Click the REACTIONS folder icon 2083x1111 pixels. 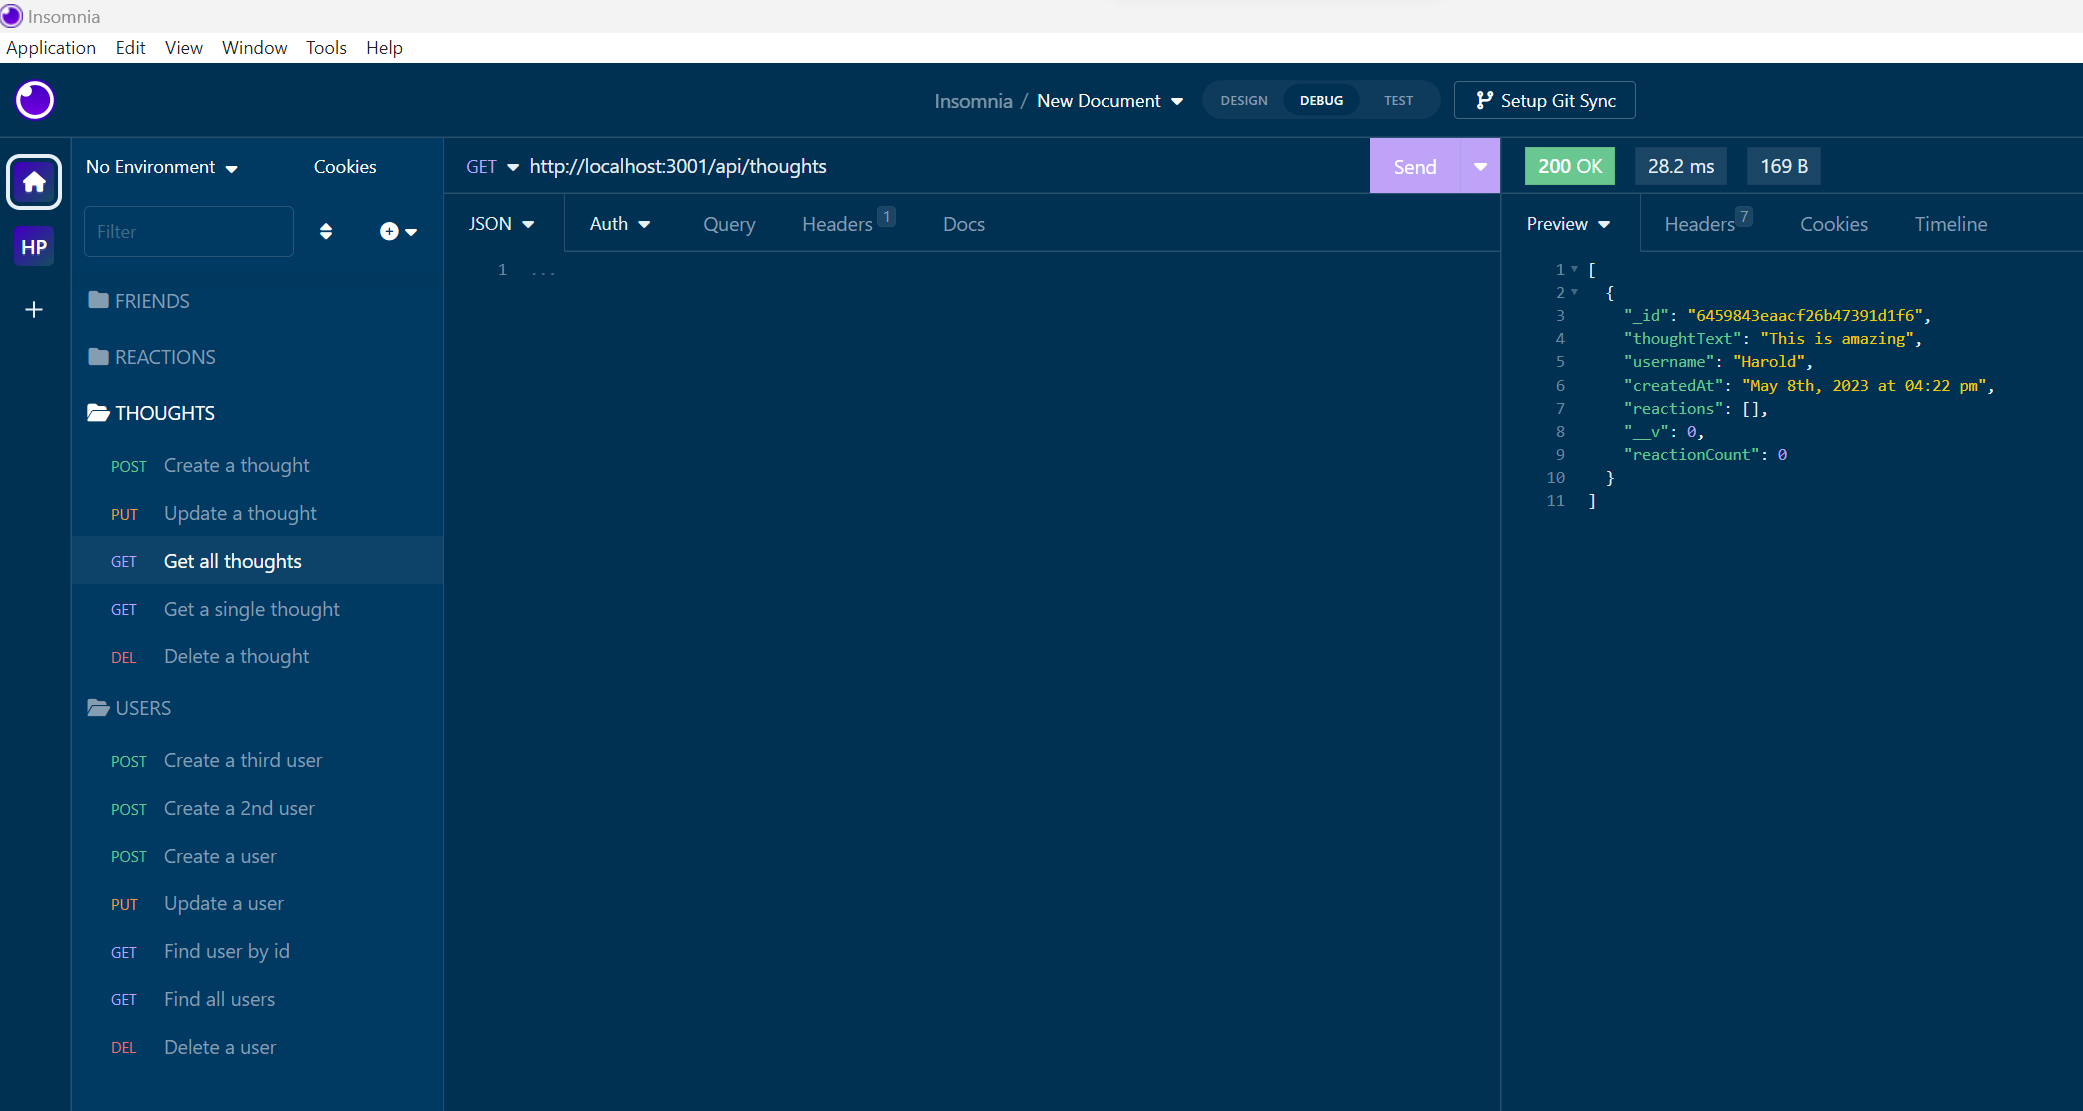[x=97, y=356]
